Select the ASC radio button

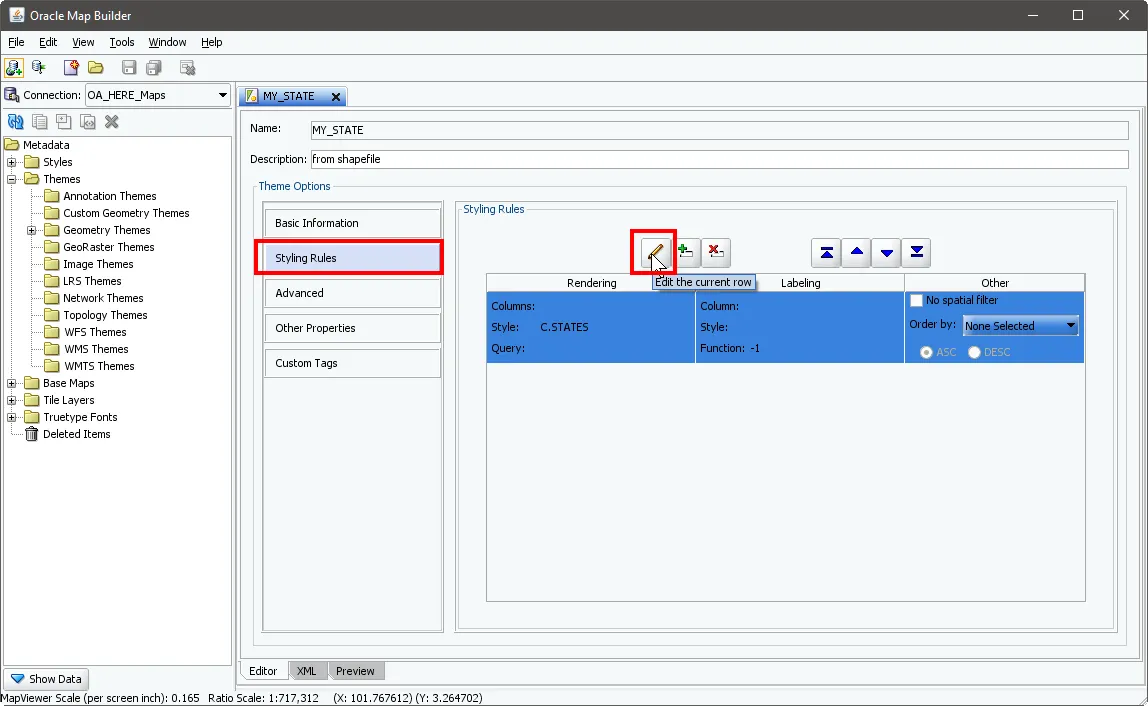[x=926, y=352]
